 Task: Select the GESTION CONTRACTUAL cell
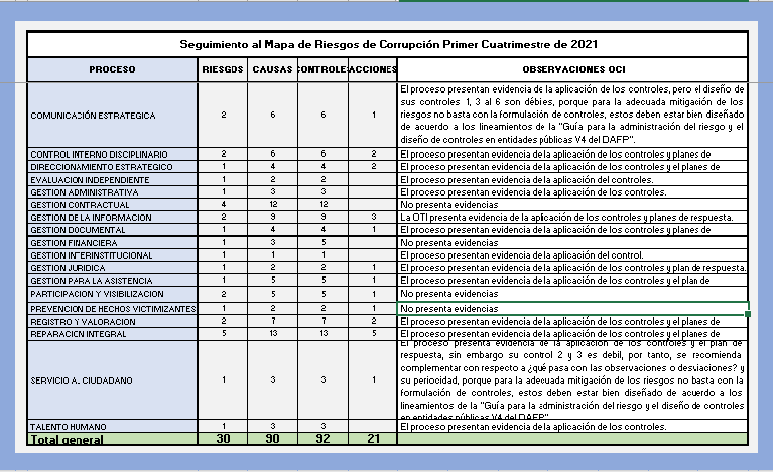[x=112, y=205]
